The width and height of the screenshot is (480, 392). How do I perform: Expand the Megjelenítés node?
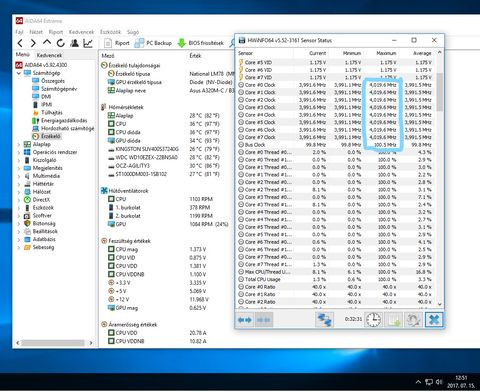[19, 168]
